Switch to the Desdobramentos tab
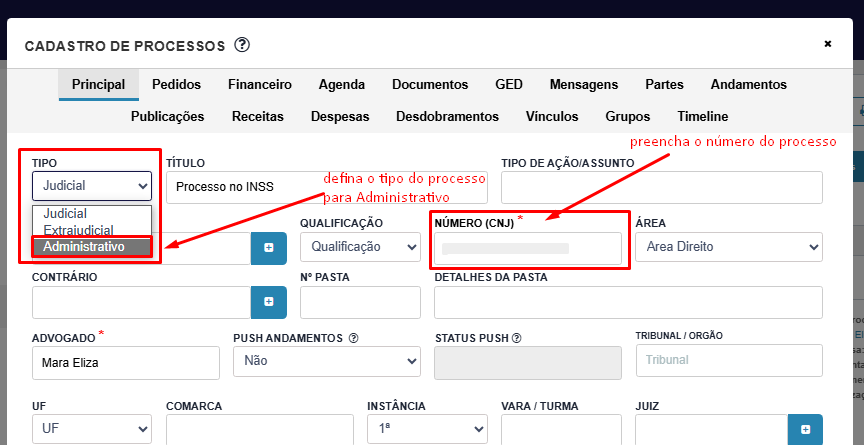This screenshot has width=864, height=445. tap(447, 117)
